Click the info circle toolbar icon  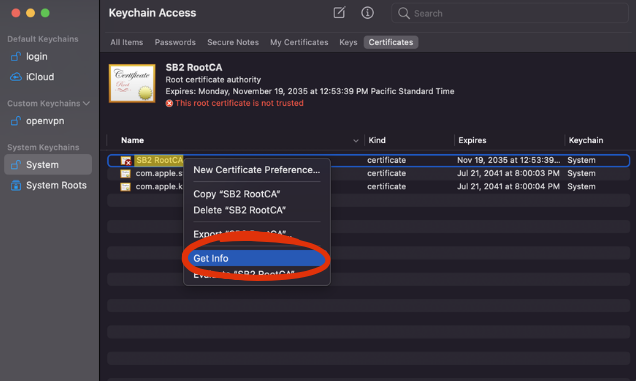click(x=367, y=13)
